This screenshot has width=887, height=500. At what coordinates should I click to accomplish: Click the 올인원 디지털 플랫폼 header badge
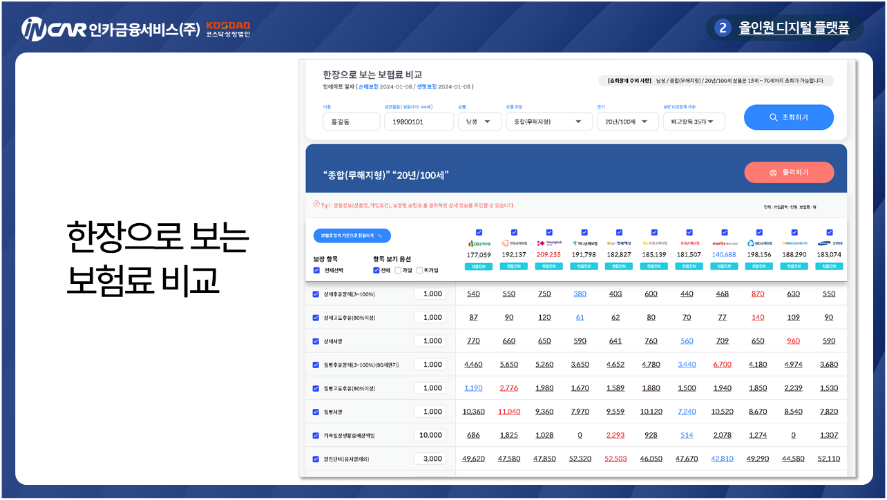(x=785, y=28)
